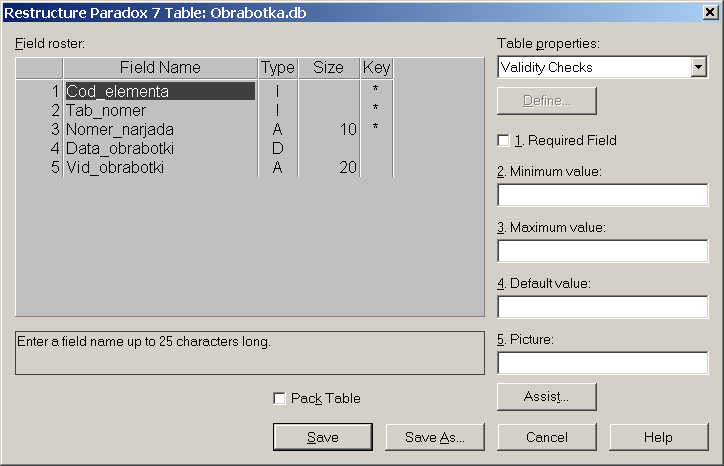
Task: Click the Type cell of Nomer_narjada
Action: click(x=278, y=129)
